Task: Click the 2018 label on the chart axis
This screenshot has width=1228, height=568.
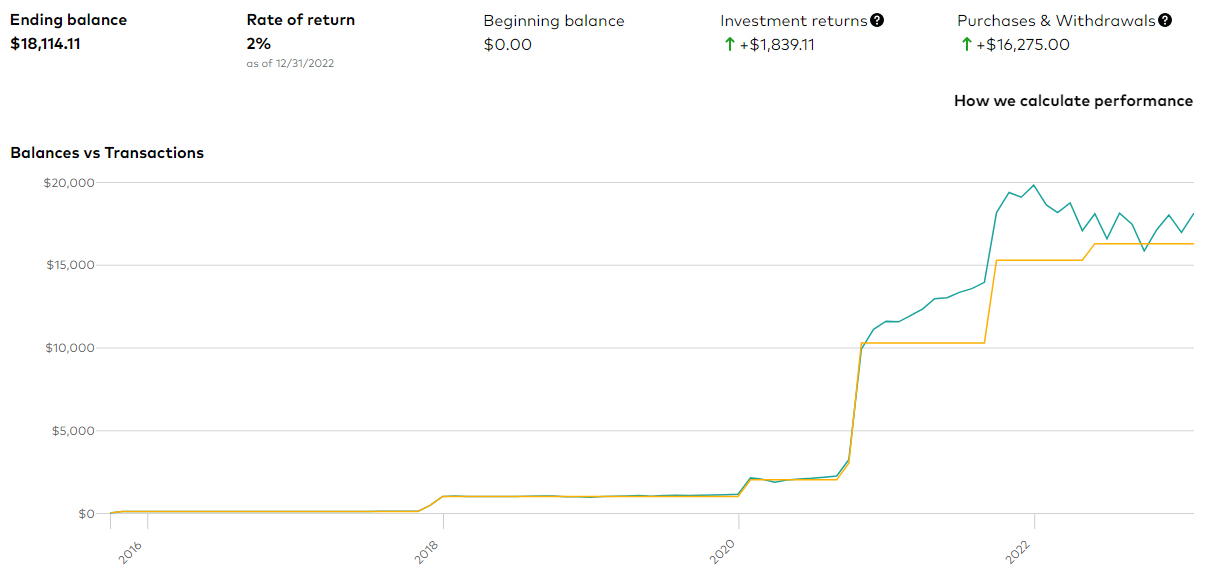Action: pos(427,553)
